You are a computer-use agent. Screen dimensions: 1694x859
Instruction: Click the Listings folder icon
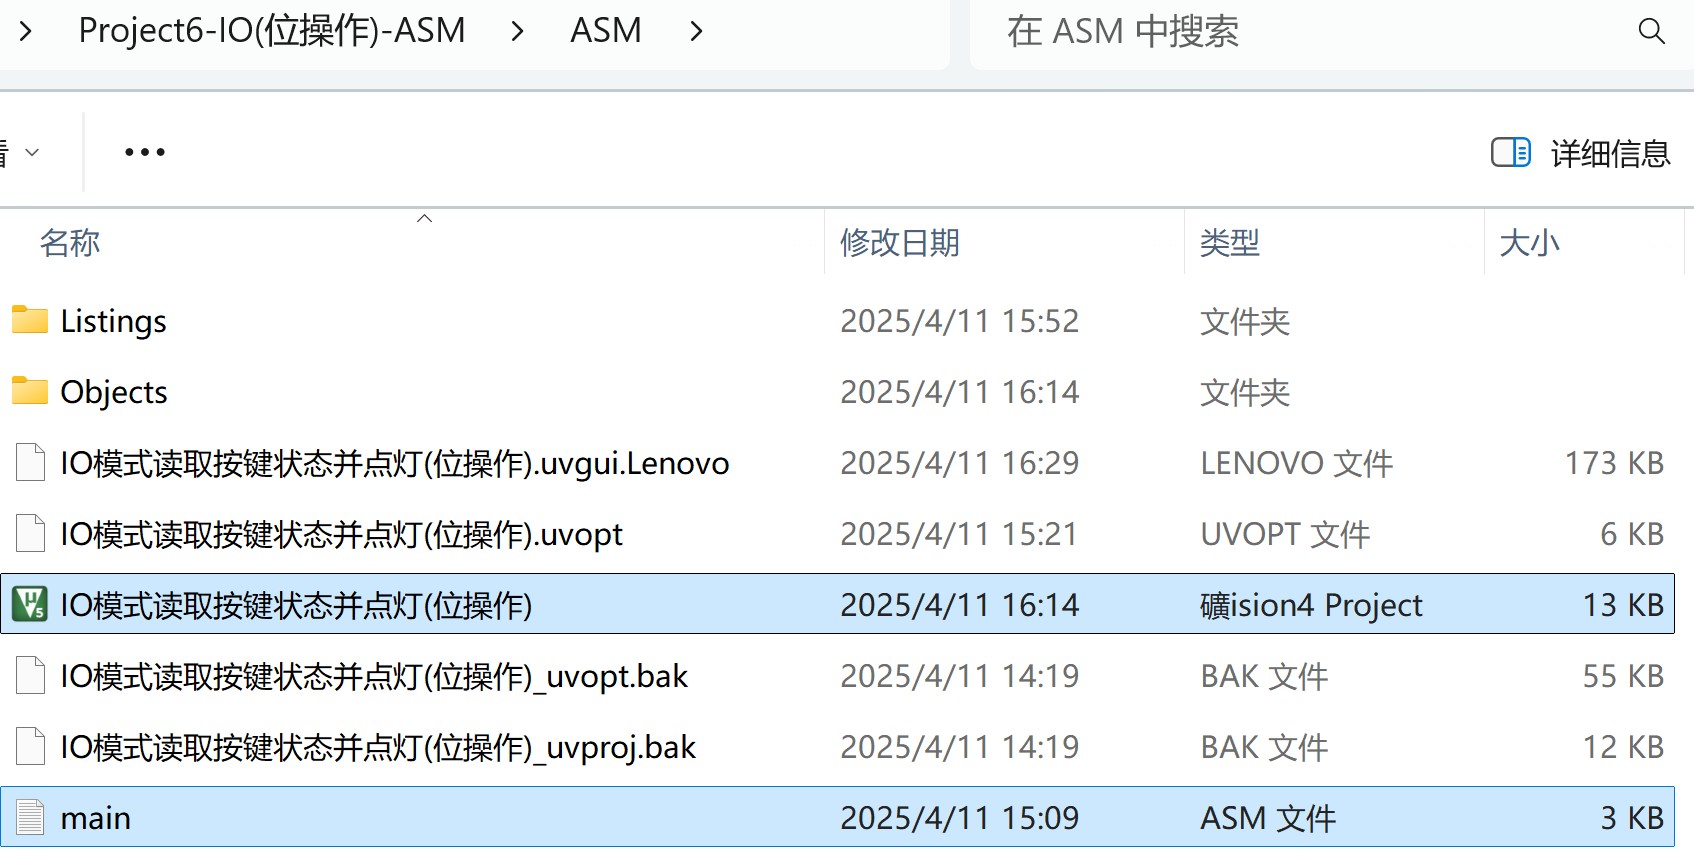[x=30, y=320]
